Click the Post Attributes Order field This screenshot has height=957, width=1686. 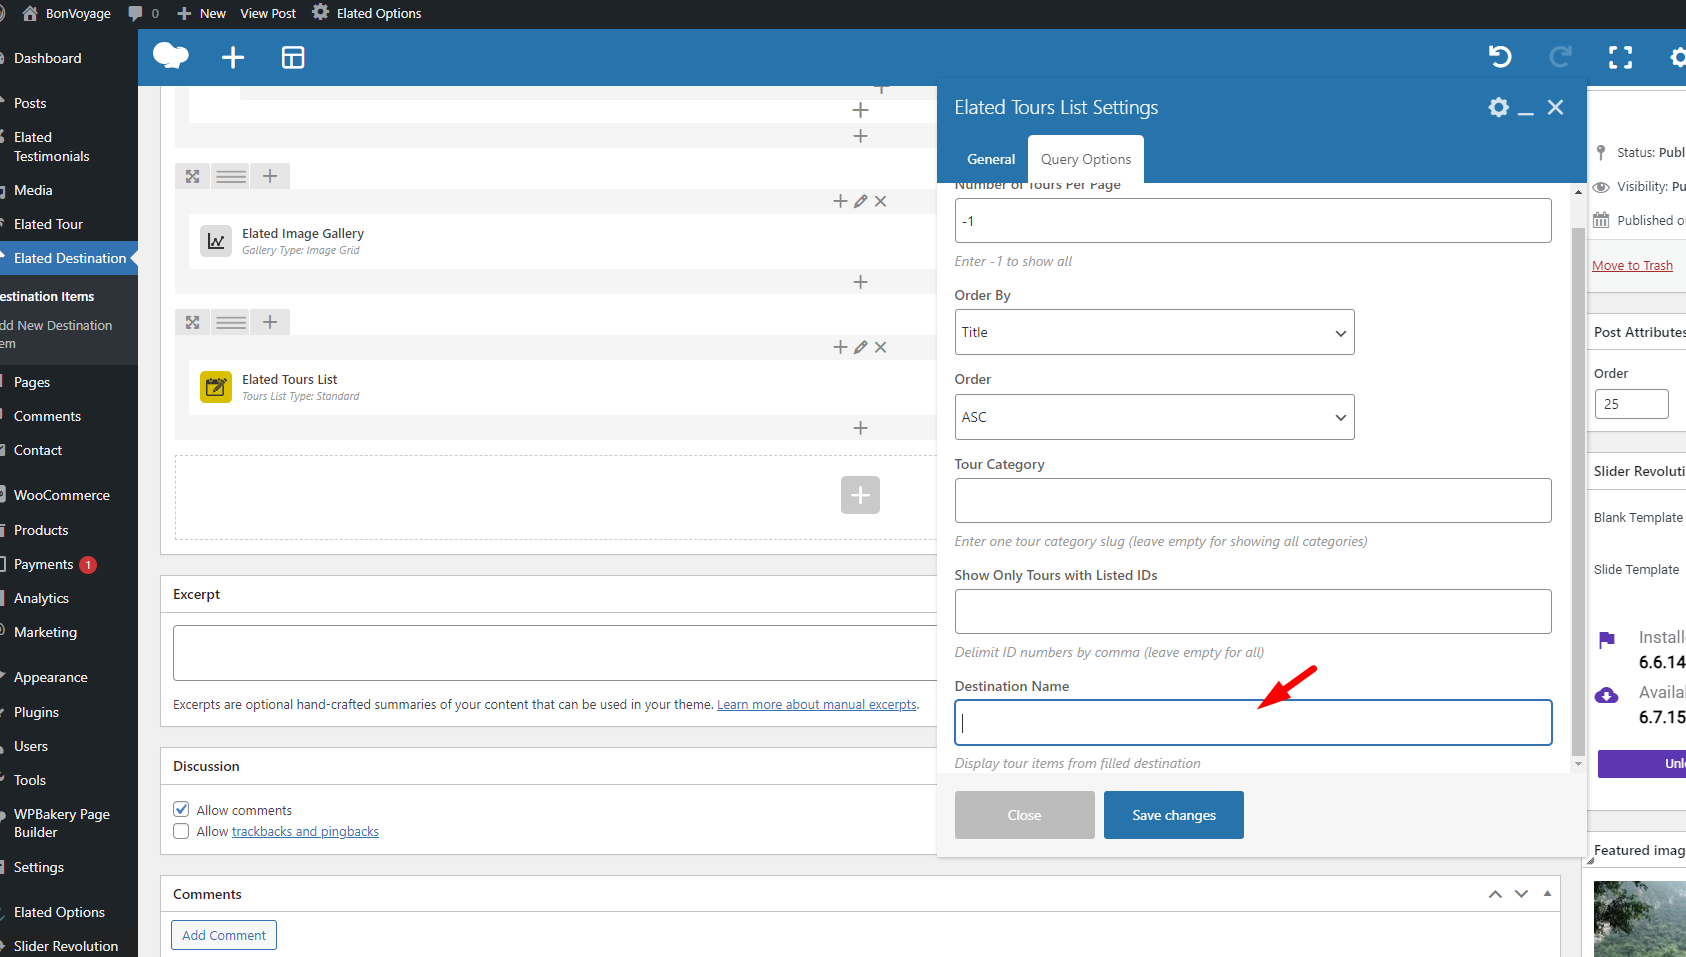[1631, 404]
